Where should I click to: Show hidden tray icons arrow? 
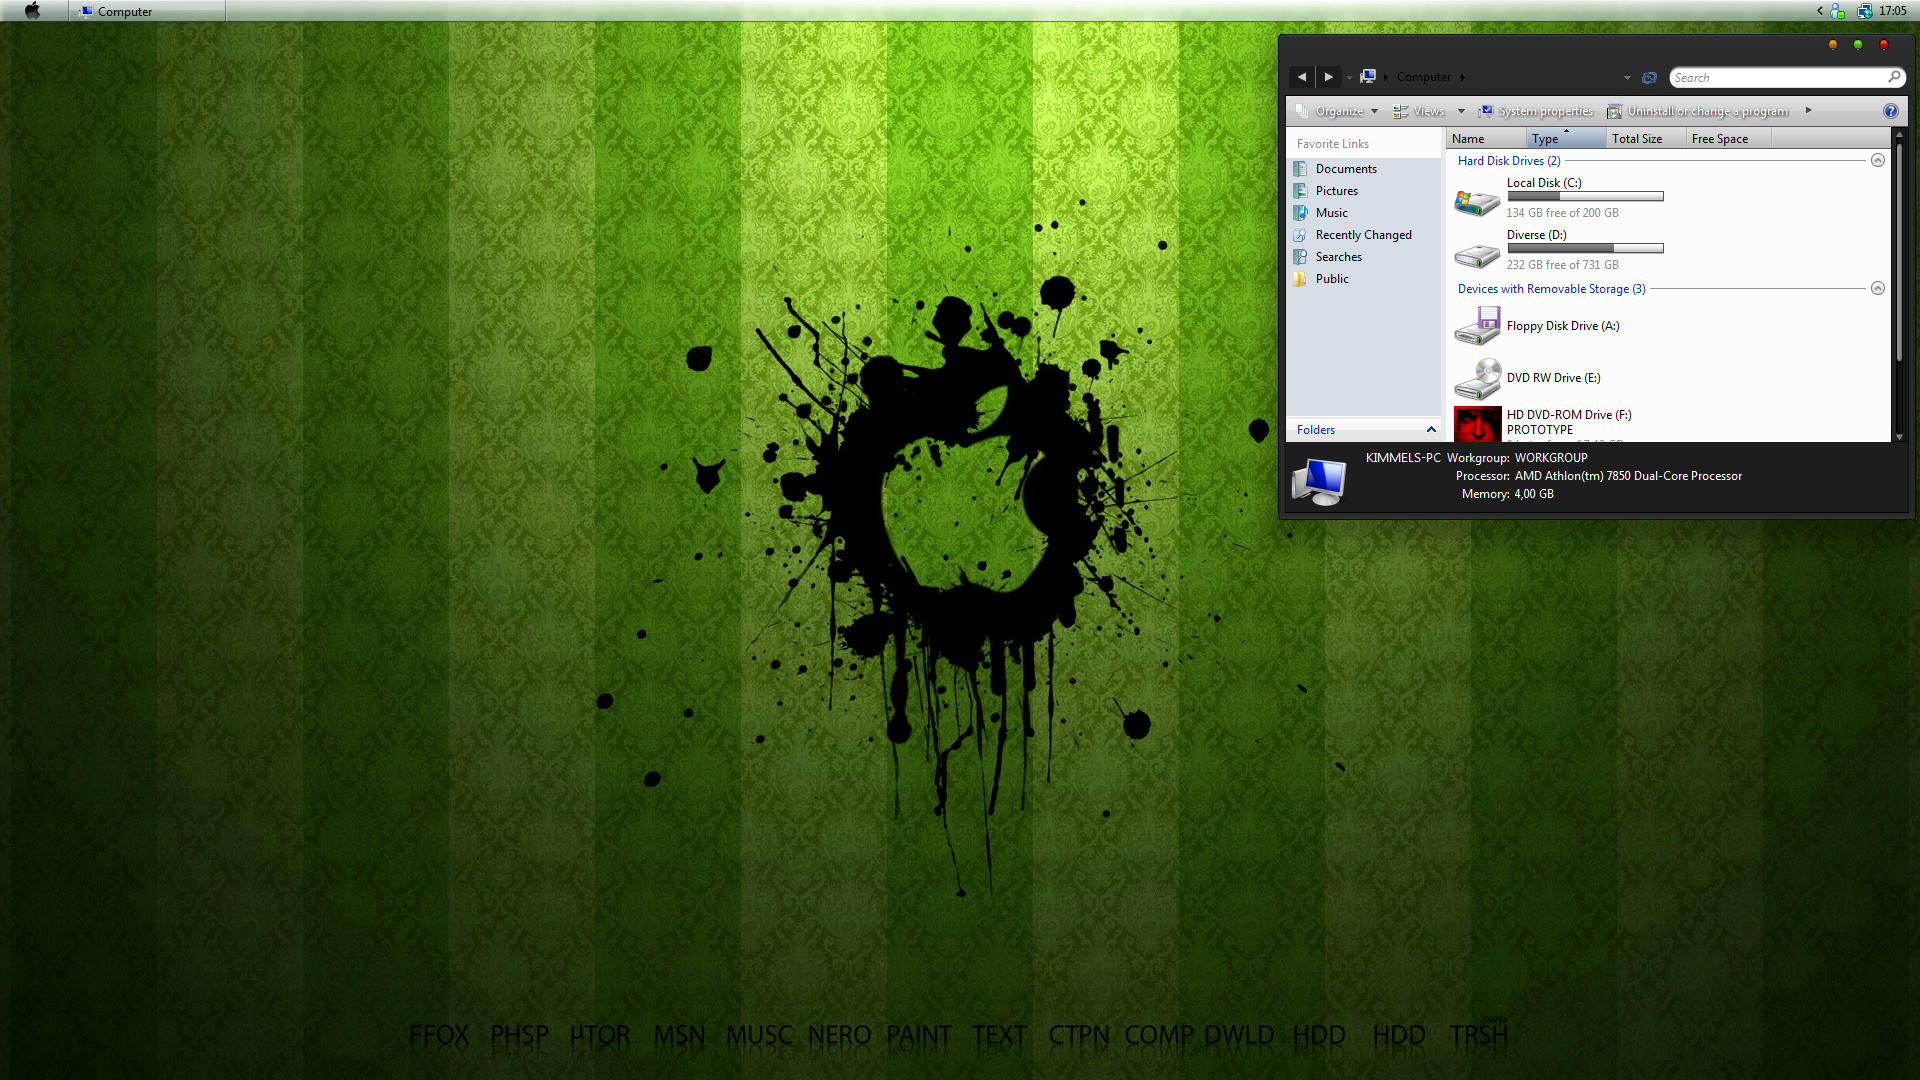pyautogui.click(x=1820, y=11)
